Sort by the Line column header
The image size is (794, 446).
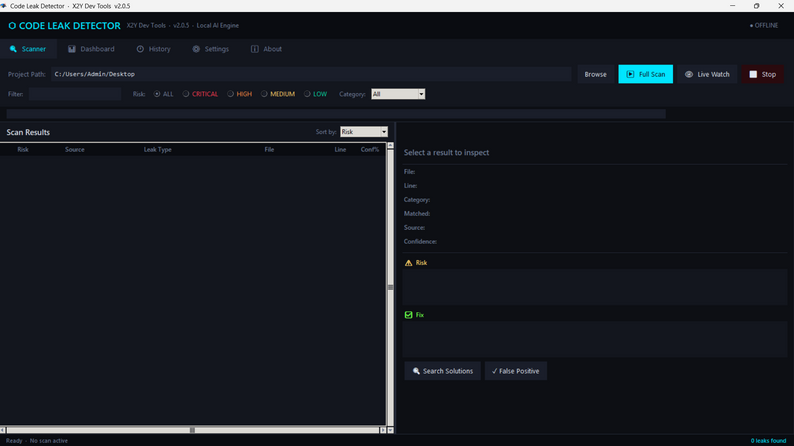click(340, 149)
